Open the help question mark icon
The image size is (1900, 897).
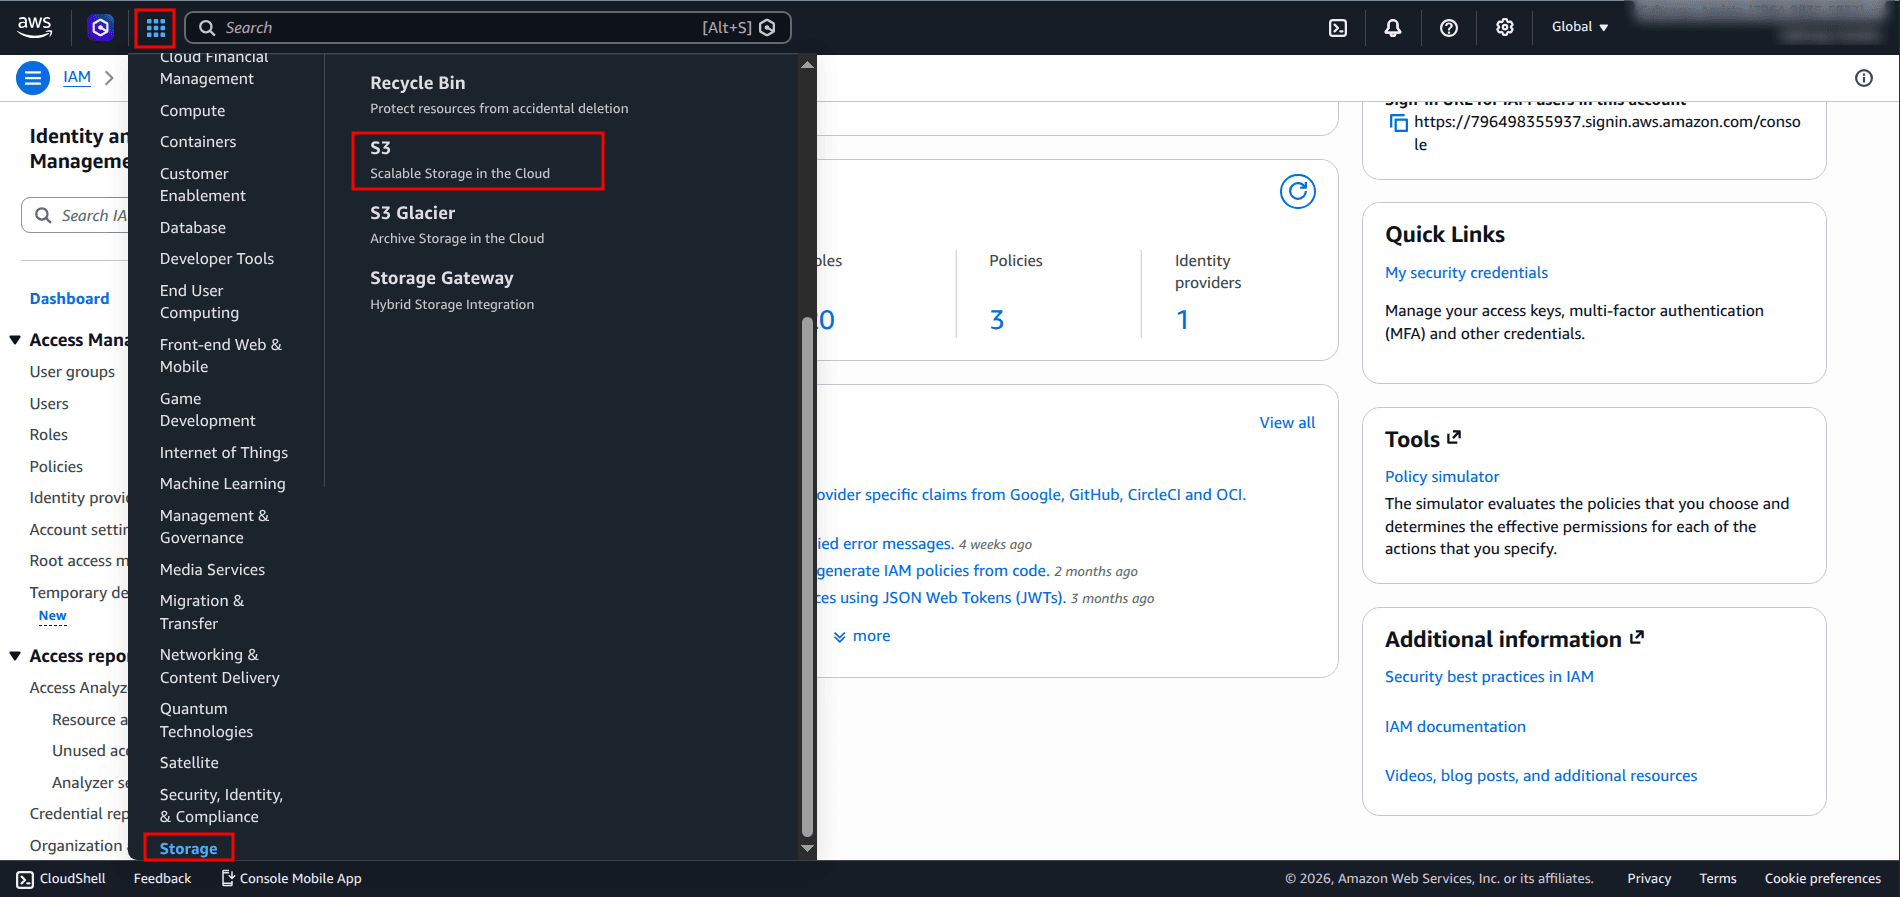coord(1449,28)
